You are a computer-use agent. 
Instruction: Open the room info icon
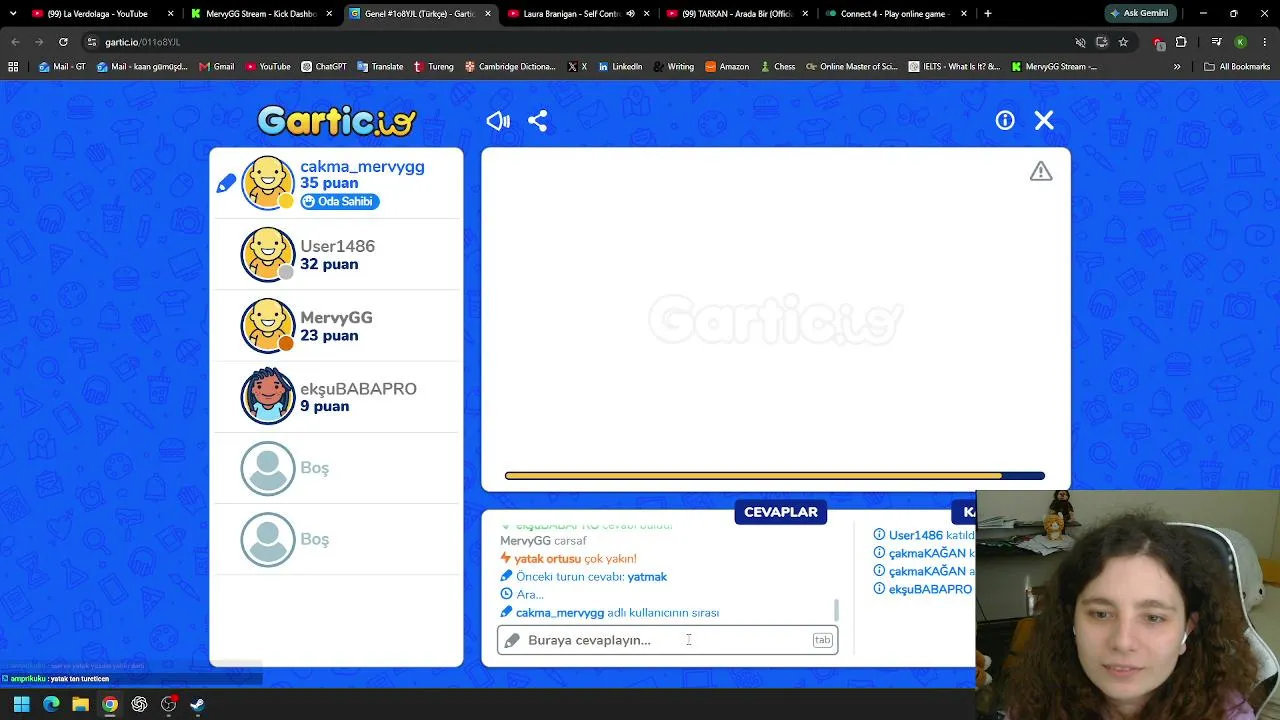coord(1005,121)
